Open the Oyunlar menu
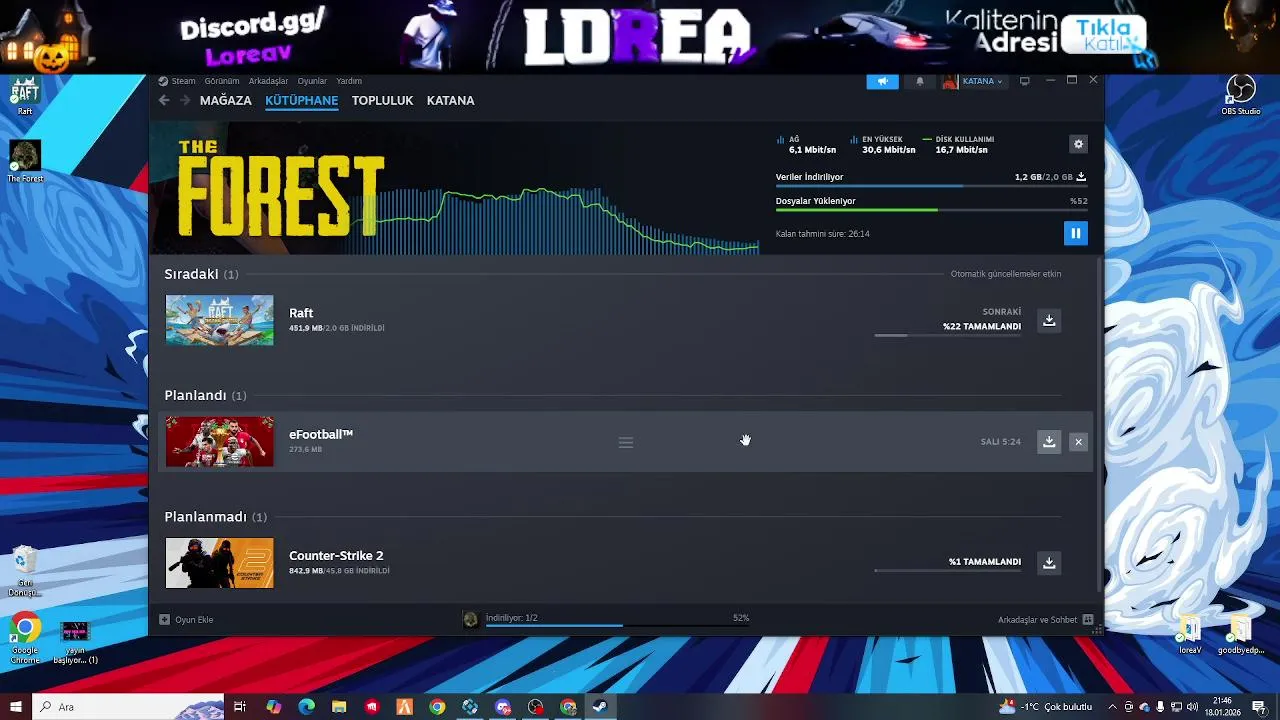Viewport: 1280px width, 720px height. [312, 81]
